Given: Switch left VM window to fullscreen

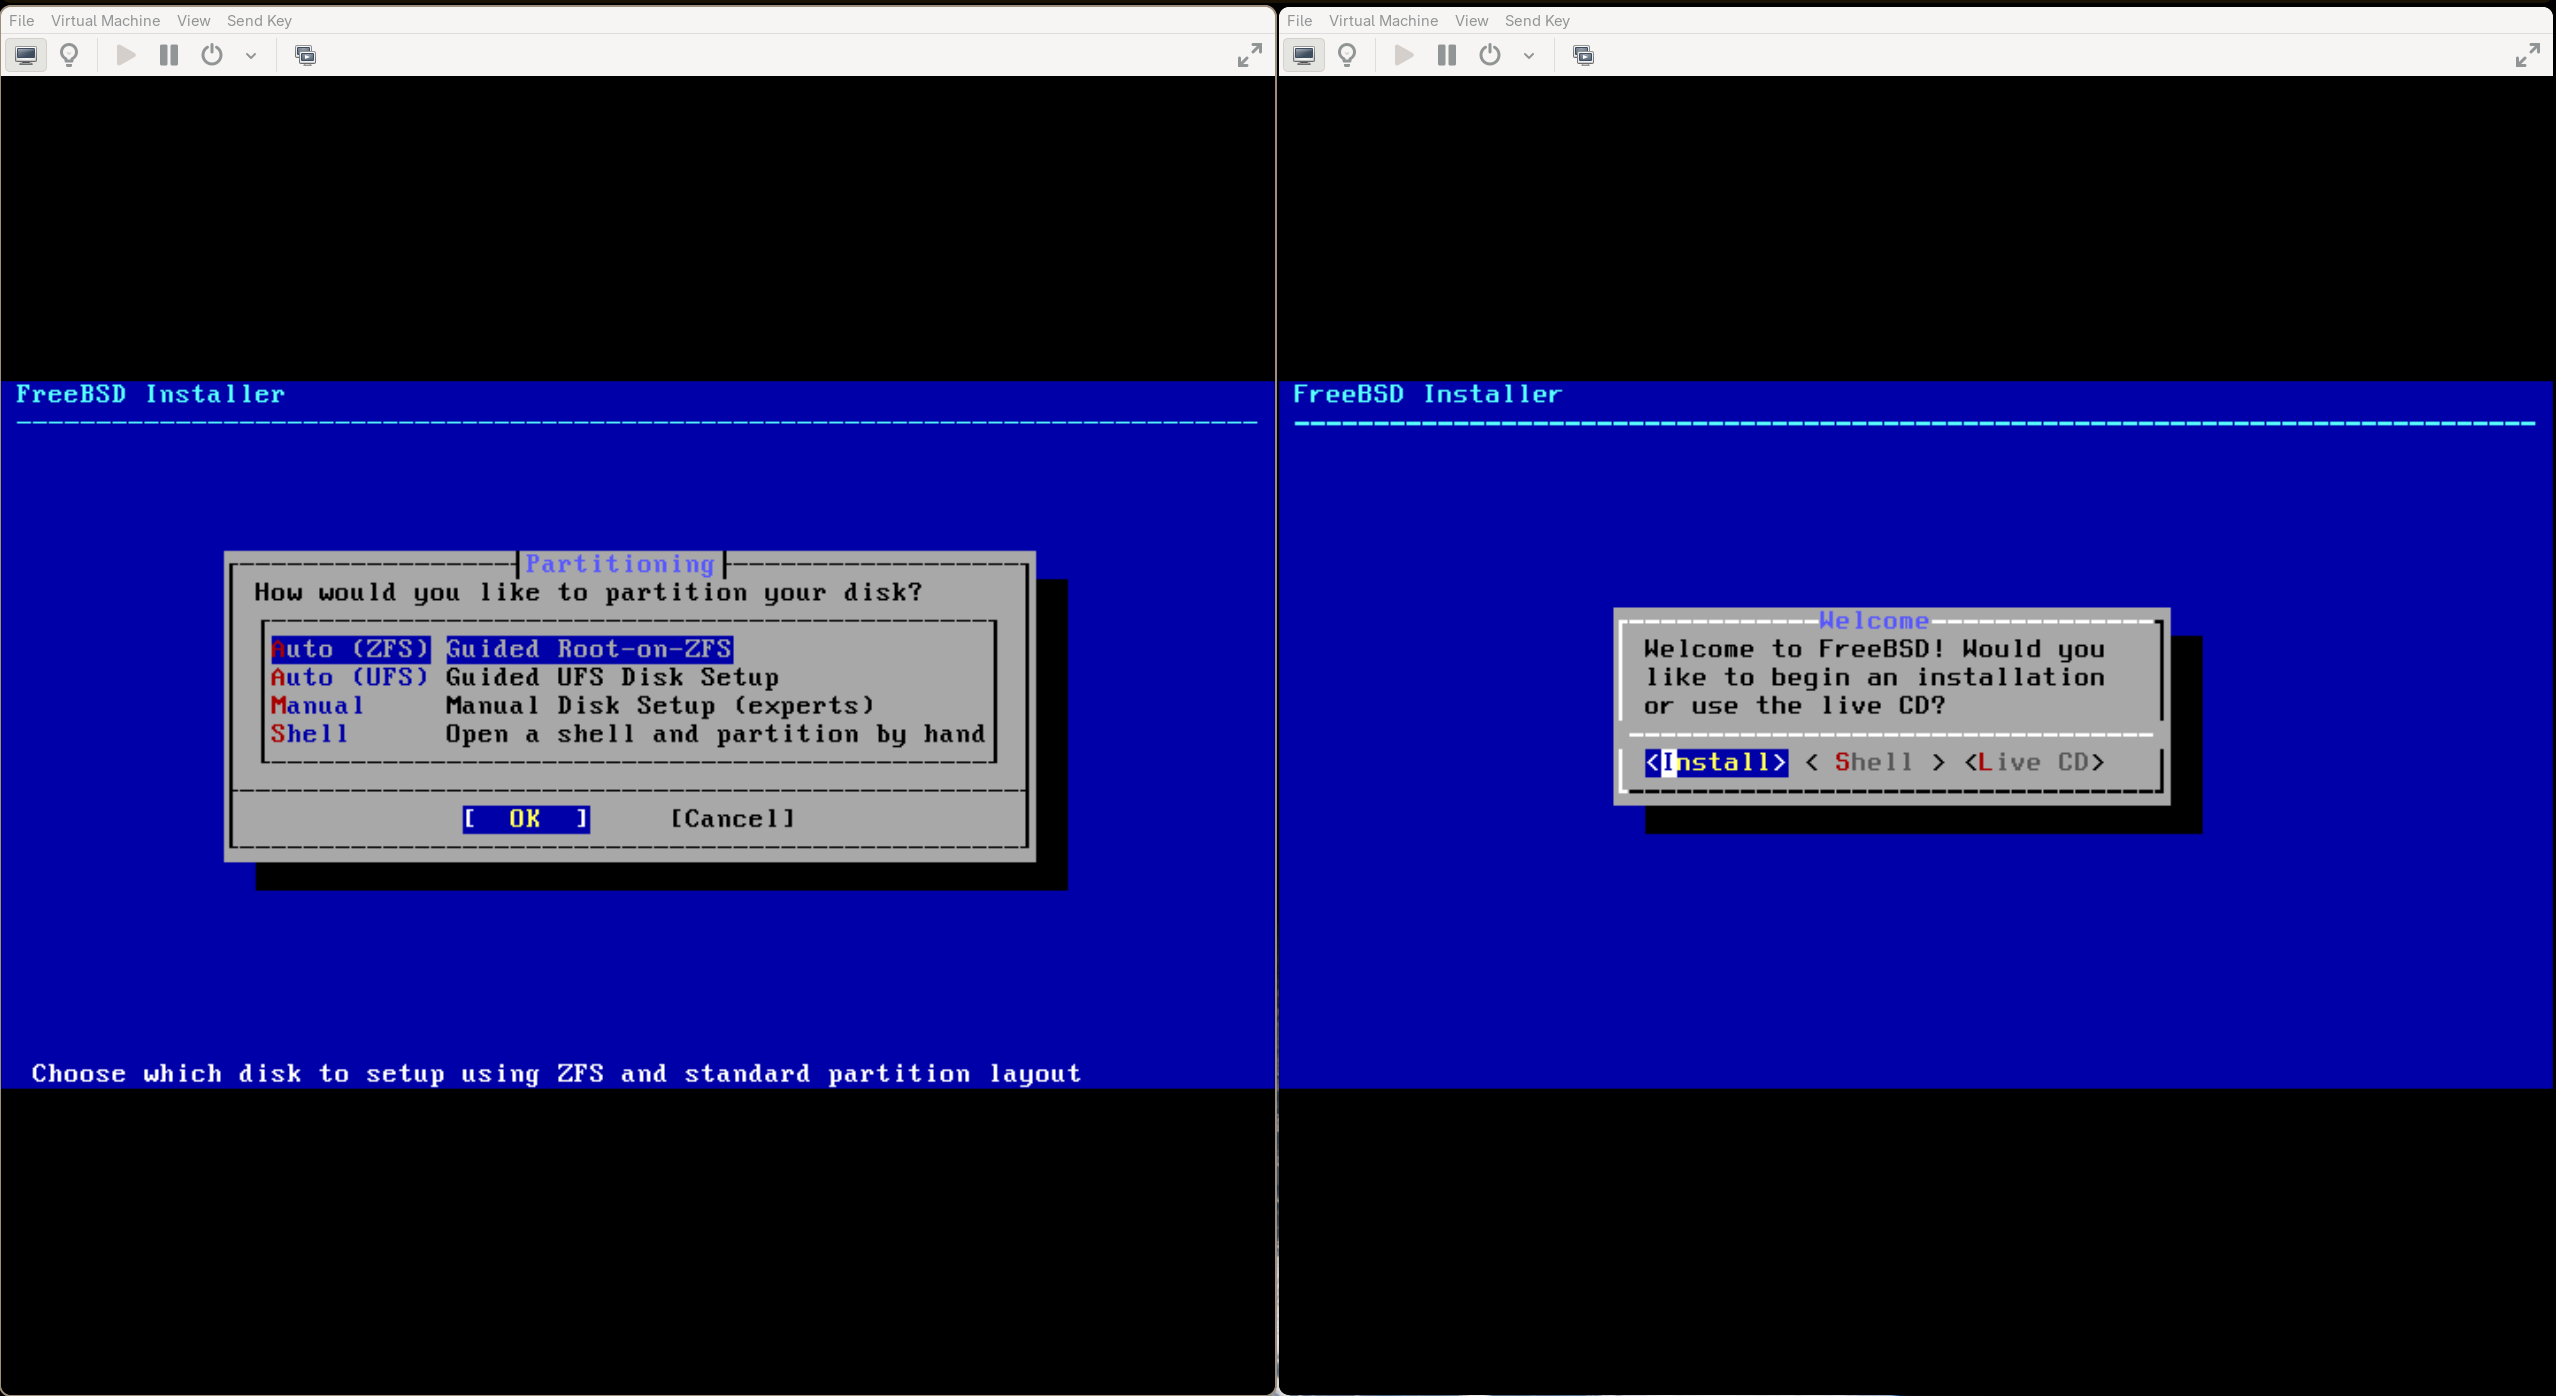Looking at the screenshot, I should click(1249, 55).
